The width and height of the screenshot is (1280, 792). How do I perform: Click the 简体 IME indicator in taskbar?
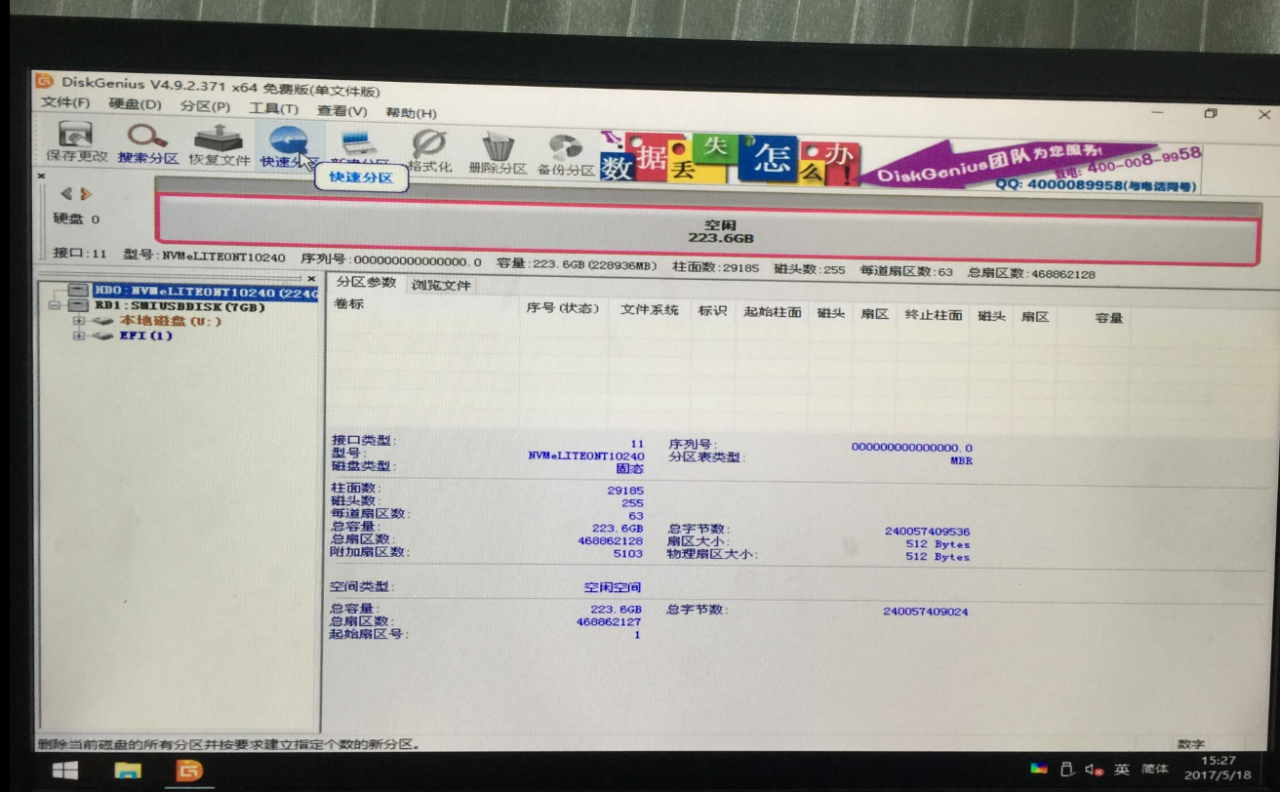[x=1155, y=769]
